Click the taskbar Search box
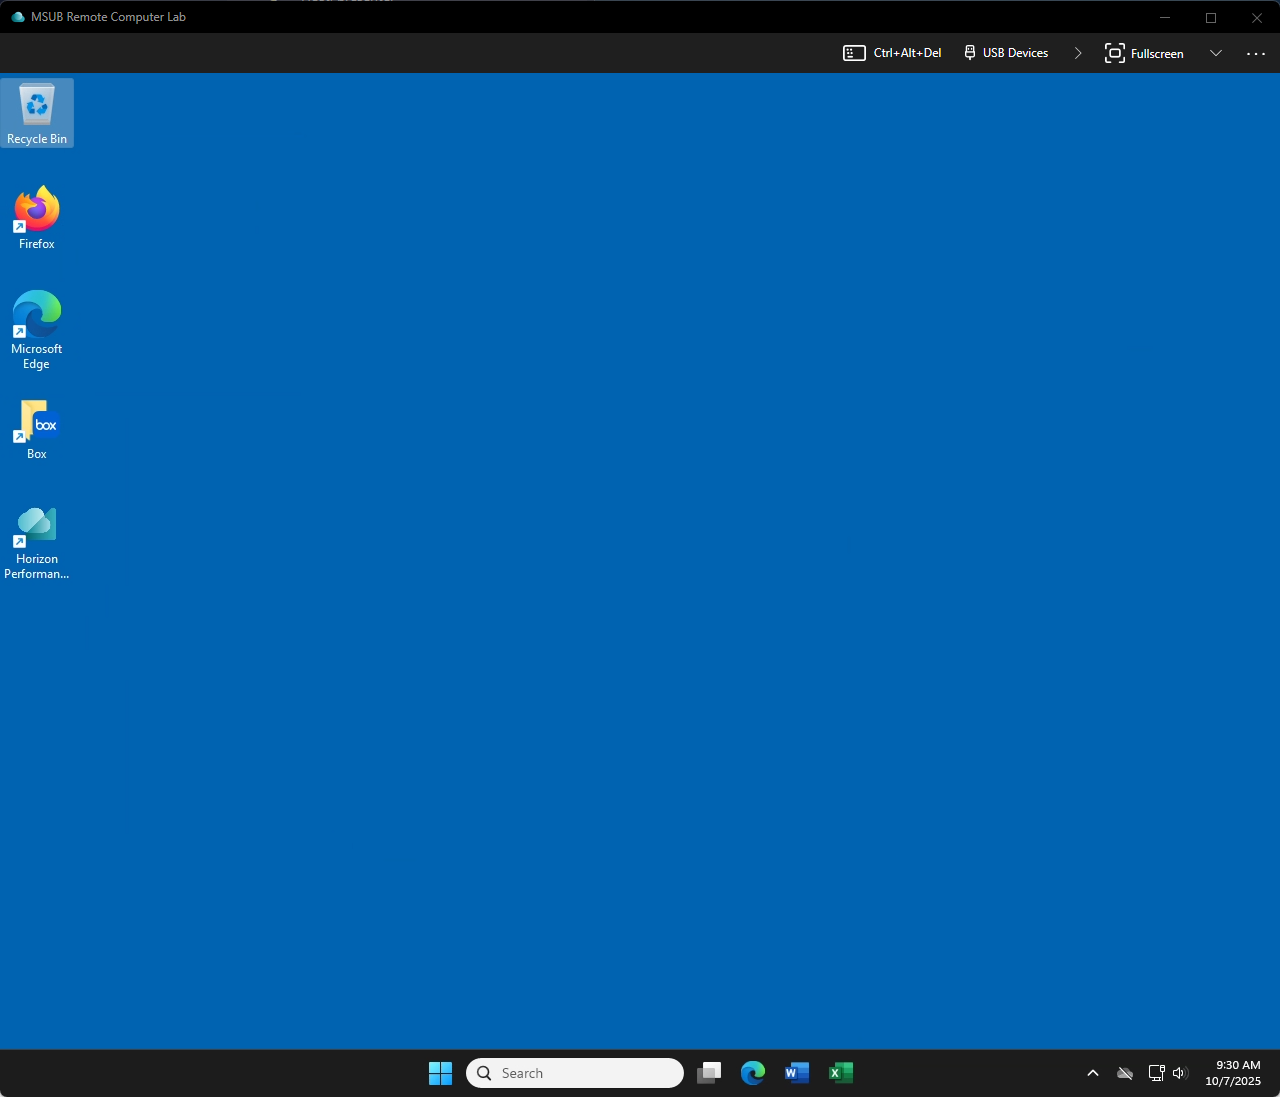The image size is (1280, 1097). tap(575, 1073)
